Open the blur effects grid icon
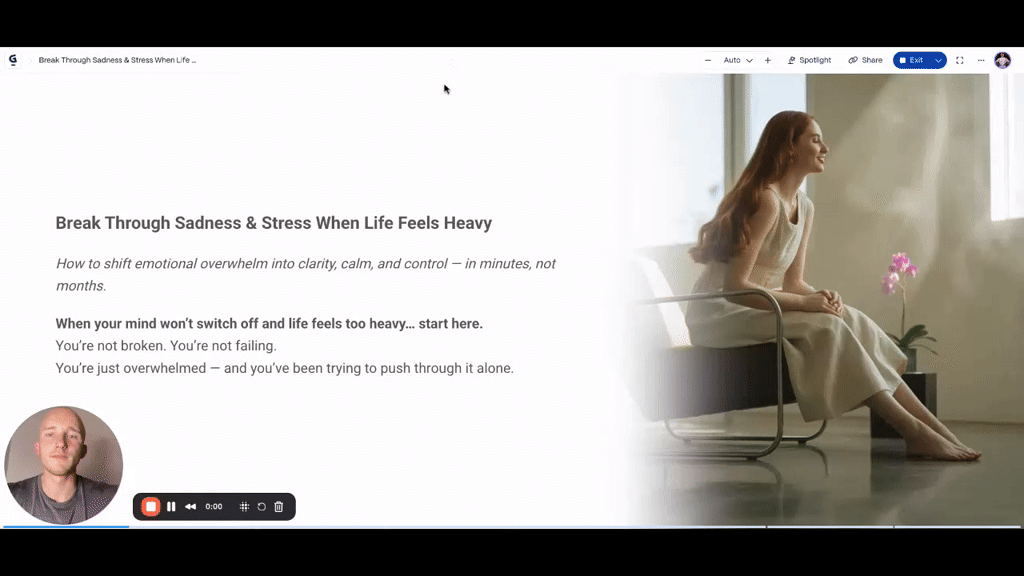 (244, 507)
